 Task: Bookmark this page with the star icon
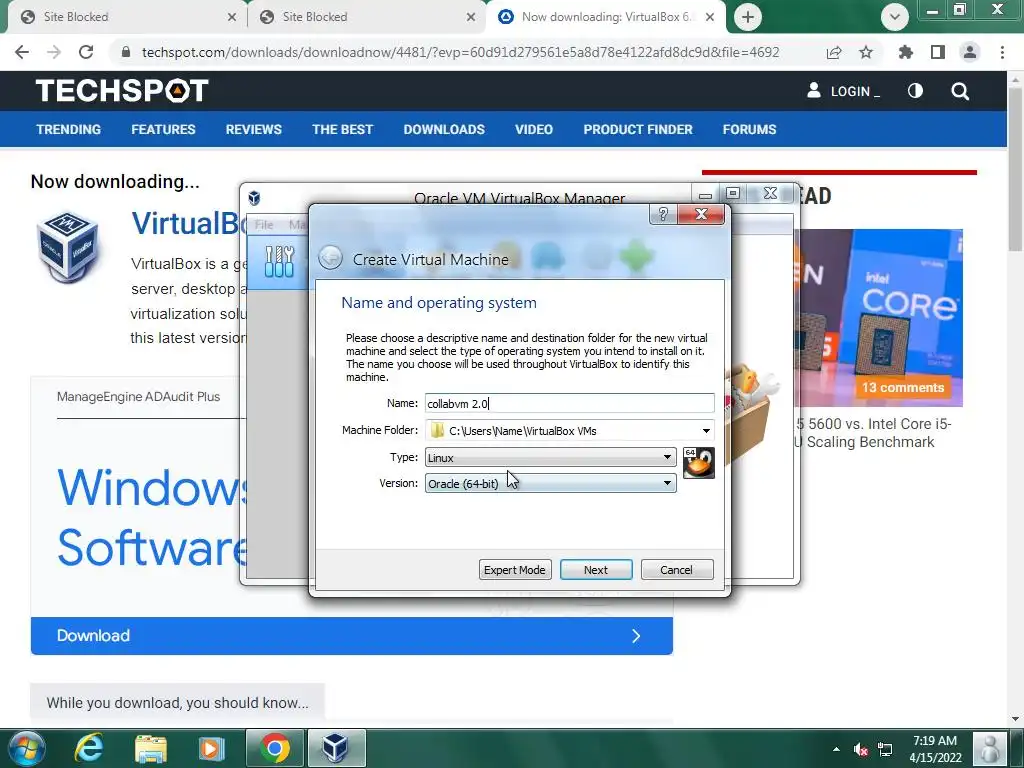866,52
